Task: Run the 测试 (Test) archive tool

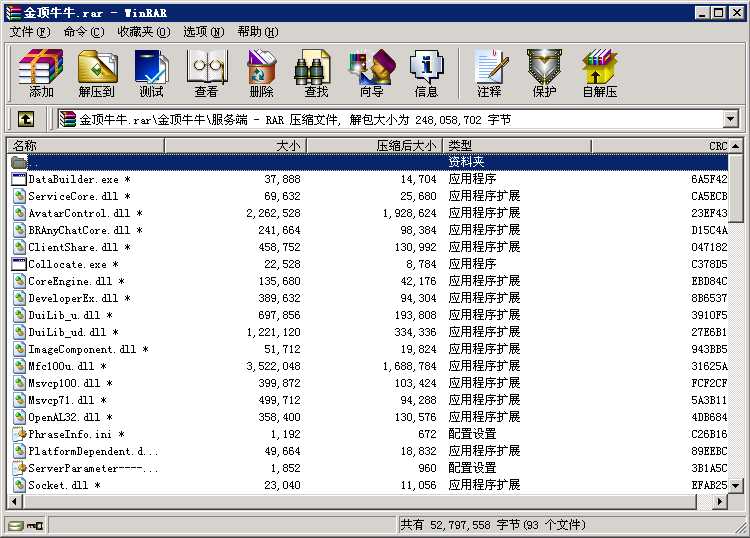Action: [151, 73]
